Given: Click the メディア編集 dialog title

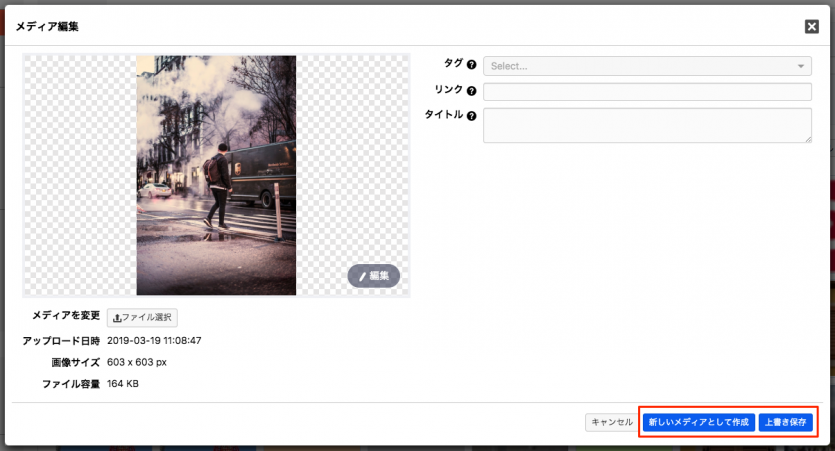Looking at the screenshot, I should click(47, 27).
